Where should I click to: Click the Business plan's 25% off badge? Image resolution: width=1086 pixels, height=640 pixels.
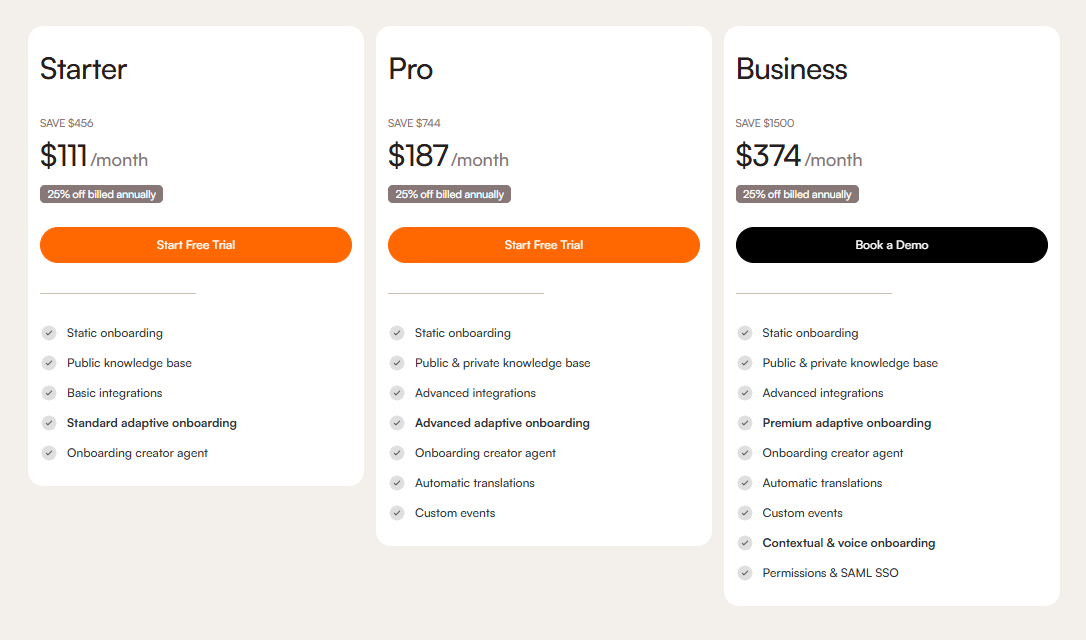(797, 194)
